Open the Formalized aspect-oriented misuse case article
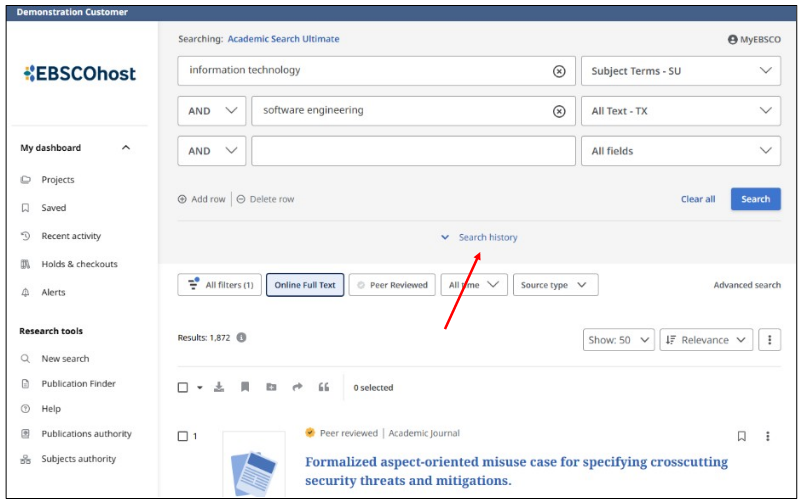Image resolution: width=802 pixels, height=503 pixels. [516, 471]
